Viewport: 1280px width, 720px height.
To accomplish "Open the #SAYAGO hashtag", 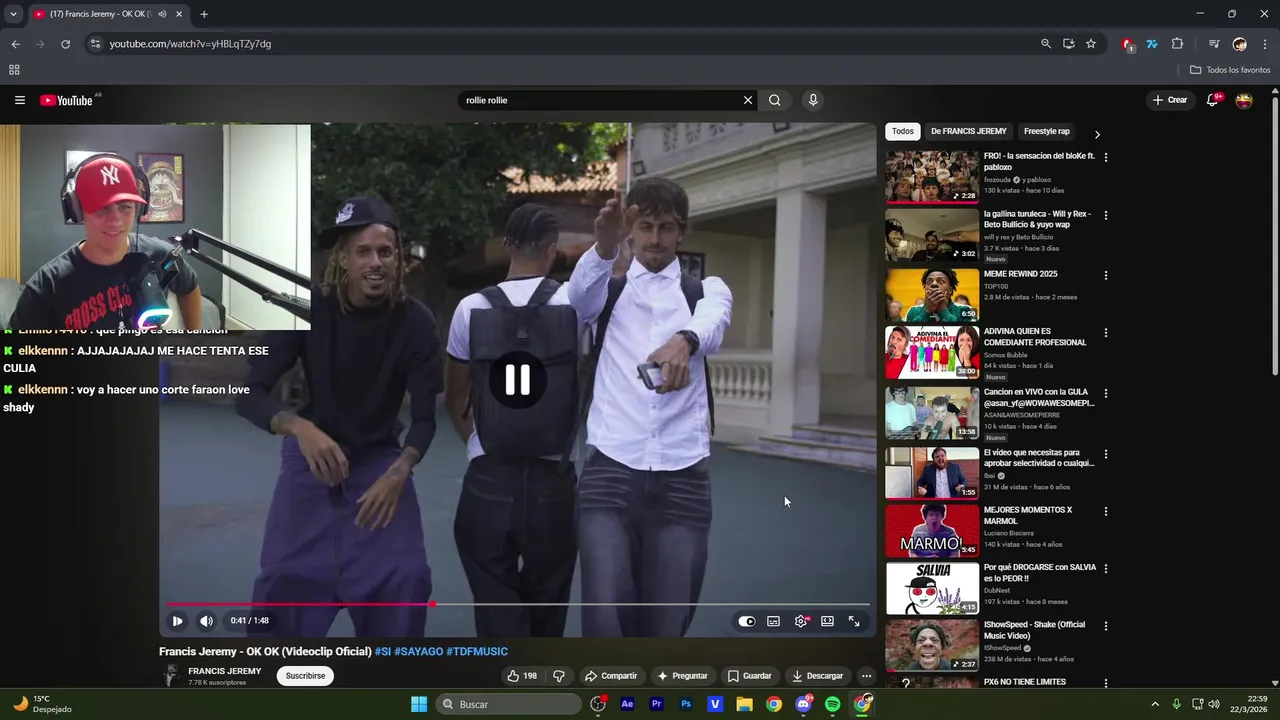I will 418,652.
